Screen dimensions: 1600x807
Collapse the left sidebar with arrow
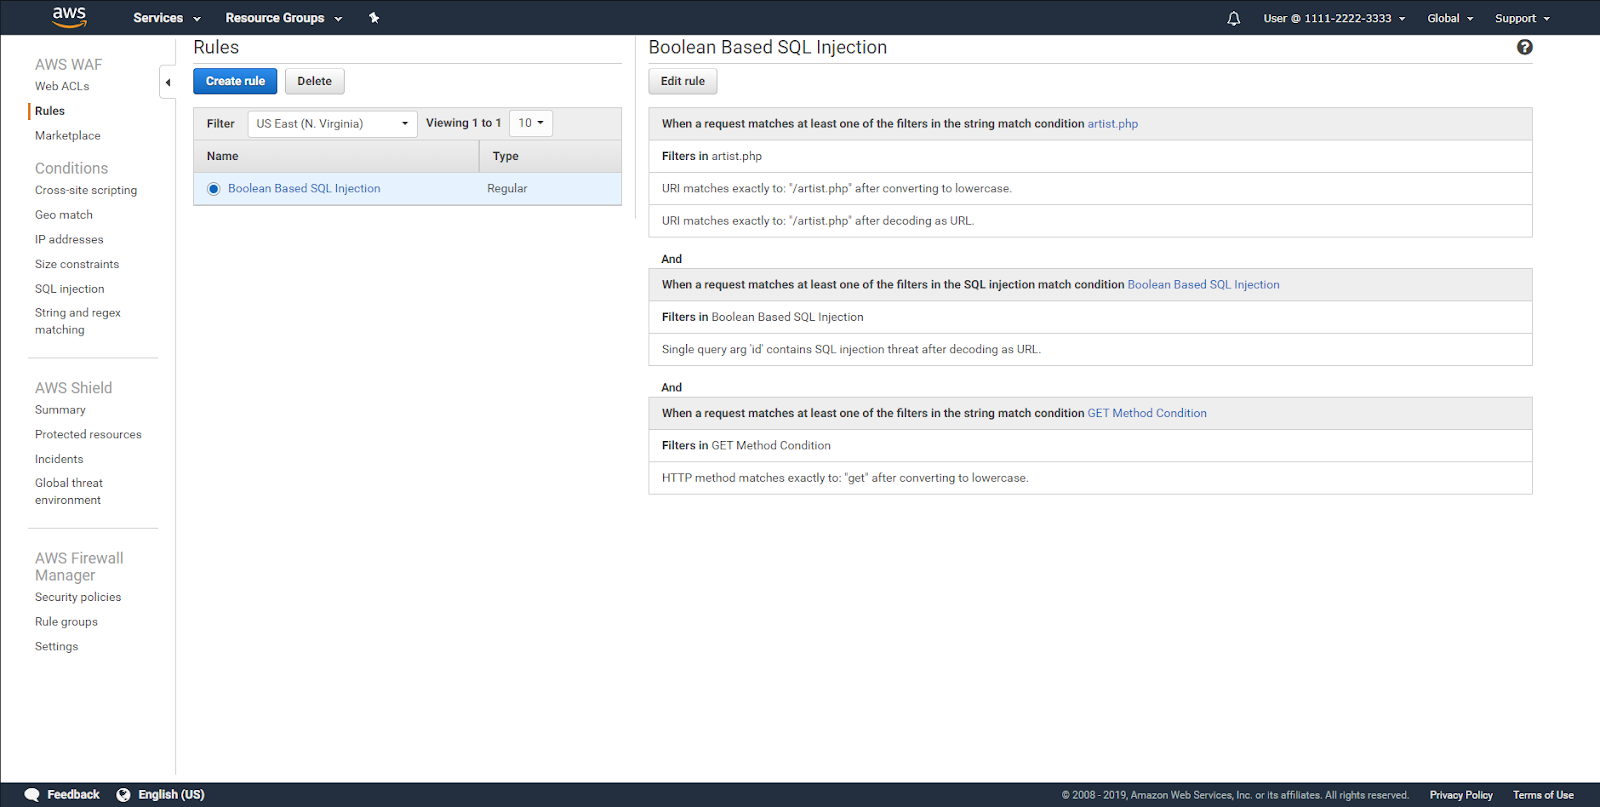coord(168,82)
